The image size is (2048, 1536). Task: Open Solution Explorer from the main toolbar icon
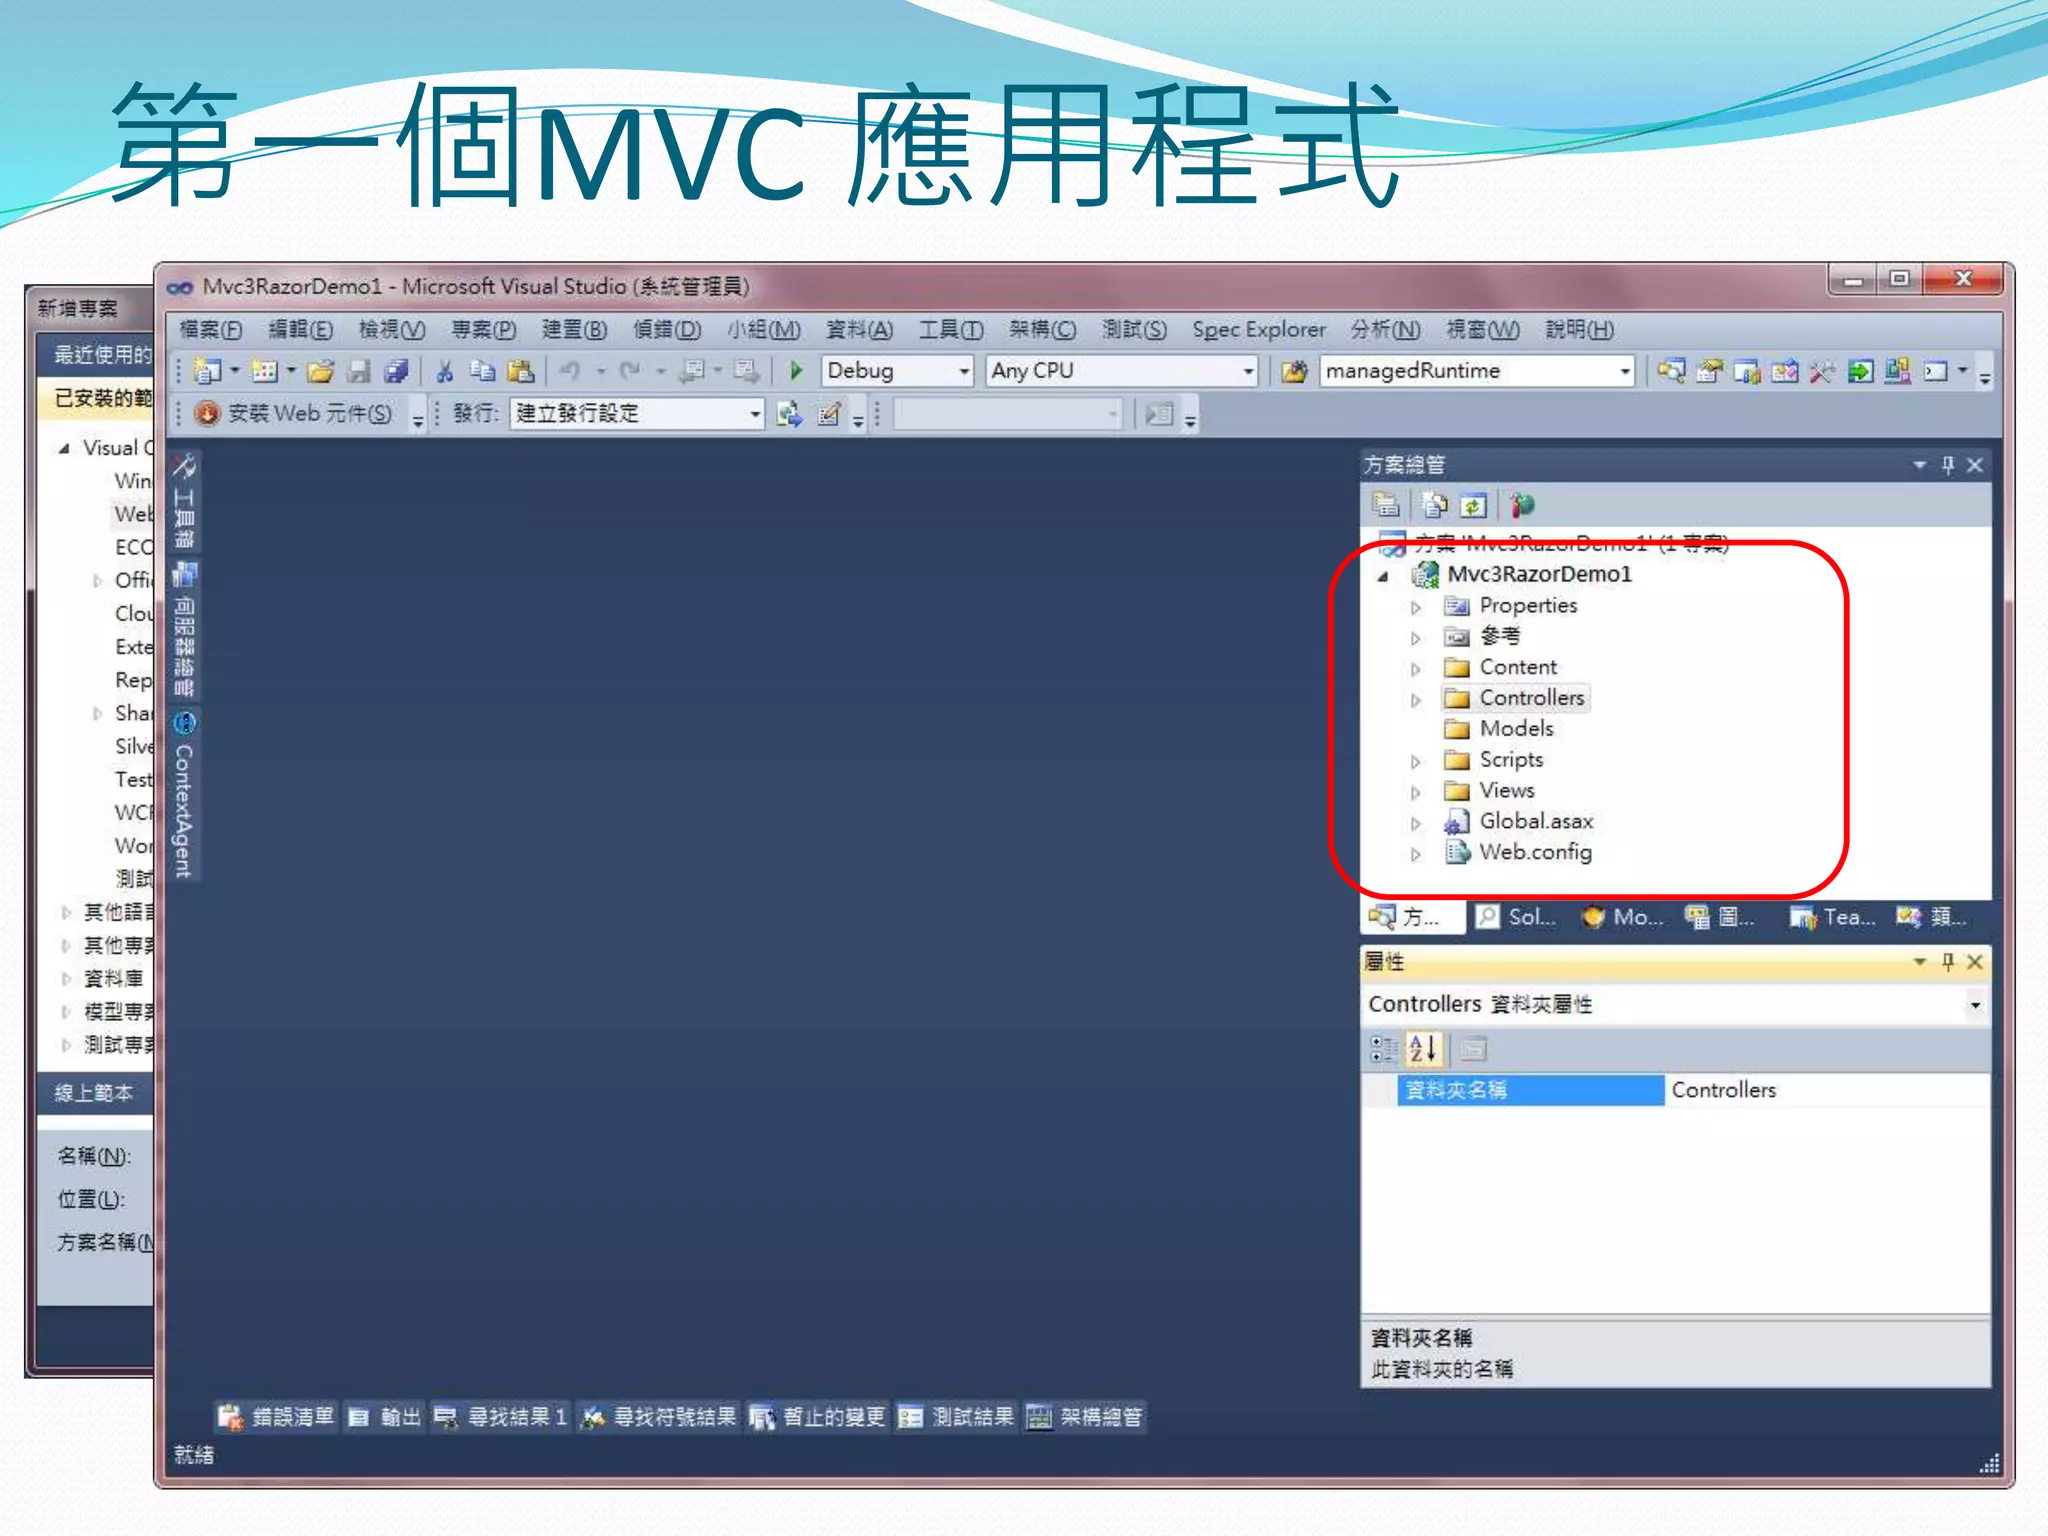tap(1671, 371)
